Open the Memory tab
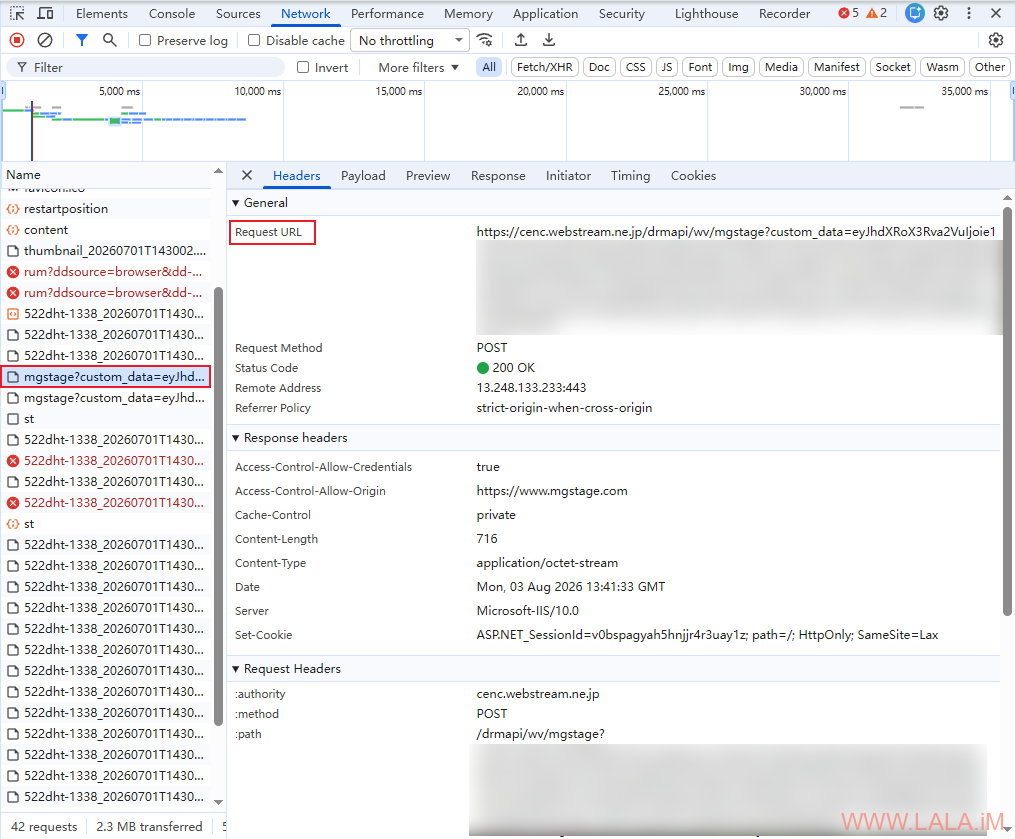Viewport: 1015px width, 839px height. pyautogui.click(x=468, y=13)
